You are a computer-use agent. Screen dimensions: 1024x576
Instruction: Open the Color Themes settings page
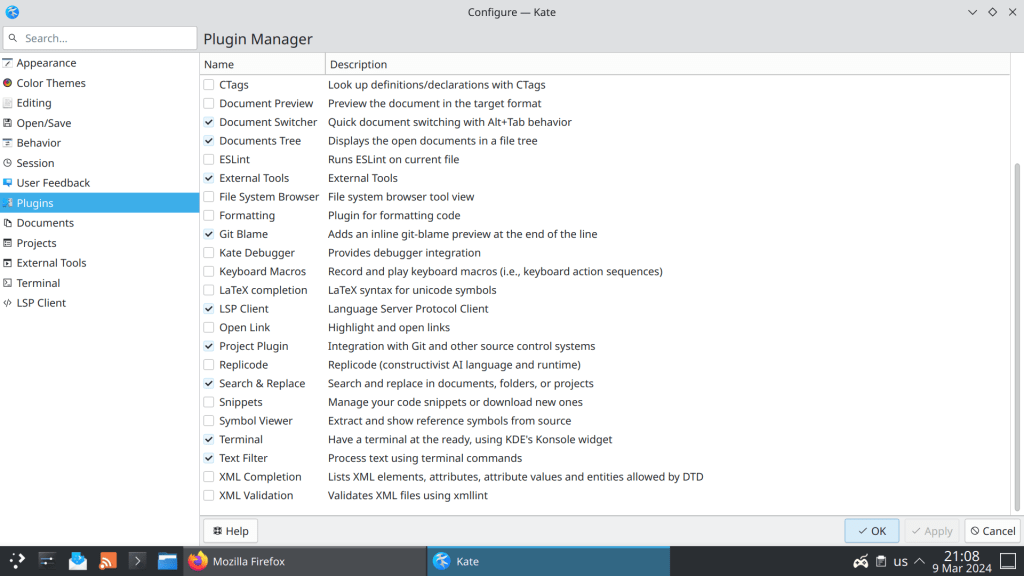pos(51,83)
